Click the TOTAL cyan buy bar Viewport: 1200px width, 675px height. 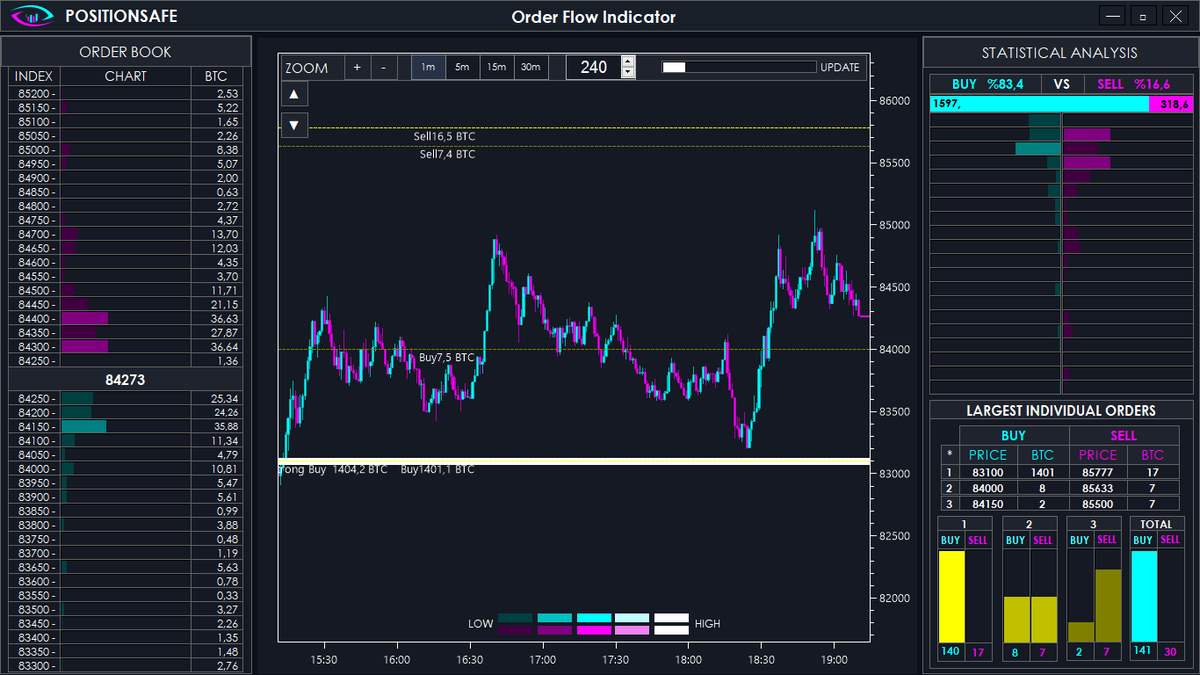coord(1143,597)
